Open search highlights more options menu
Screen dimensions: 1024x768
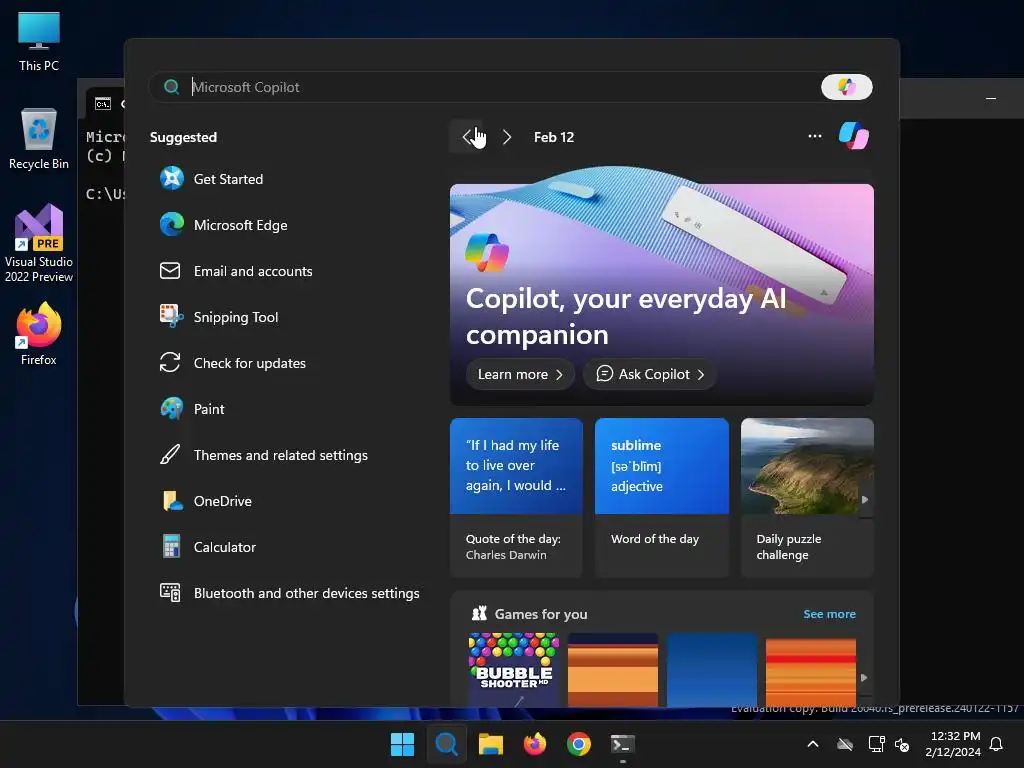(814, 136)
